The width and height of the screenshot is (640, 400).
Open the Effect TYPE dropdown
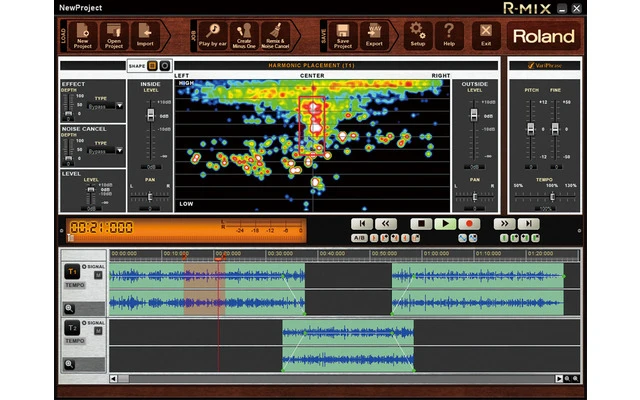coord(120,106)
